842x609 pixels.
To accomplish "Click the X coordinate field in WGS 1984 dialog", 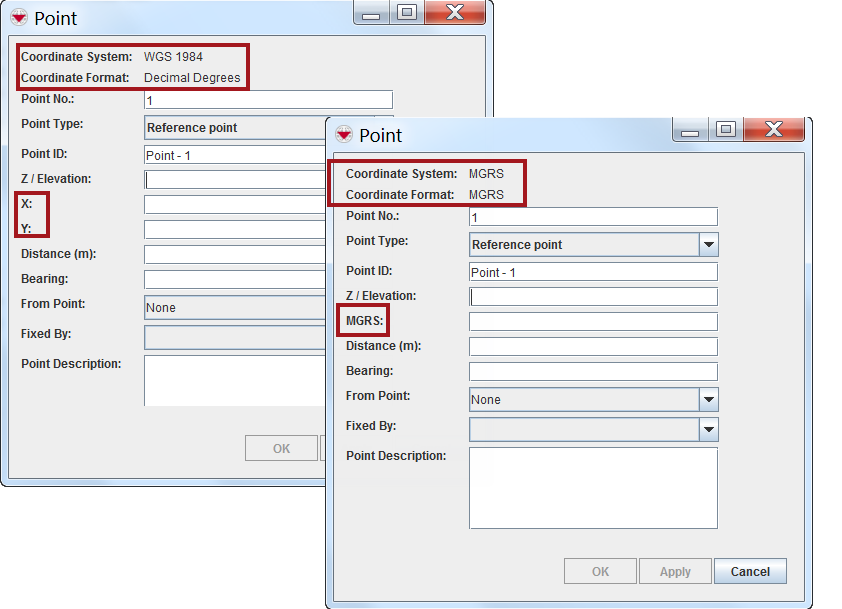I will [x=235, y=205].
